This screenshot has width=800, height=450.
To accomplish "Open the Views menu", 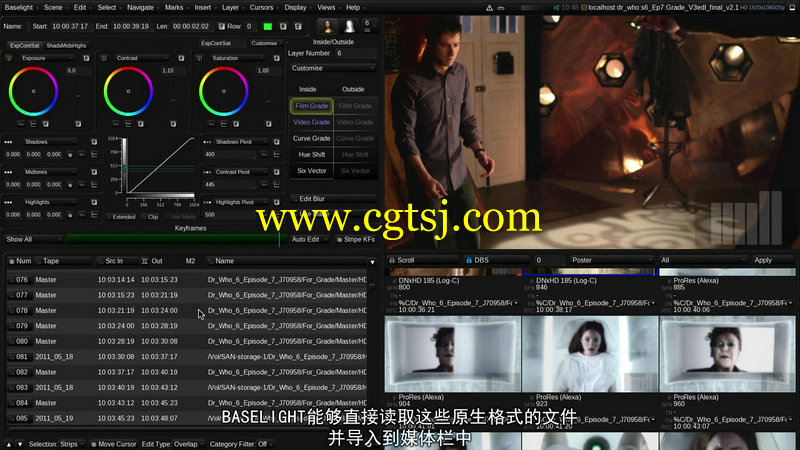I will click(x=326, y=8).
